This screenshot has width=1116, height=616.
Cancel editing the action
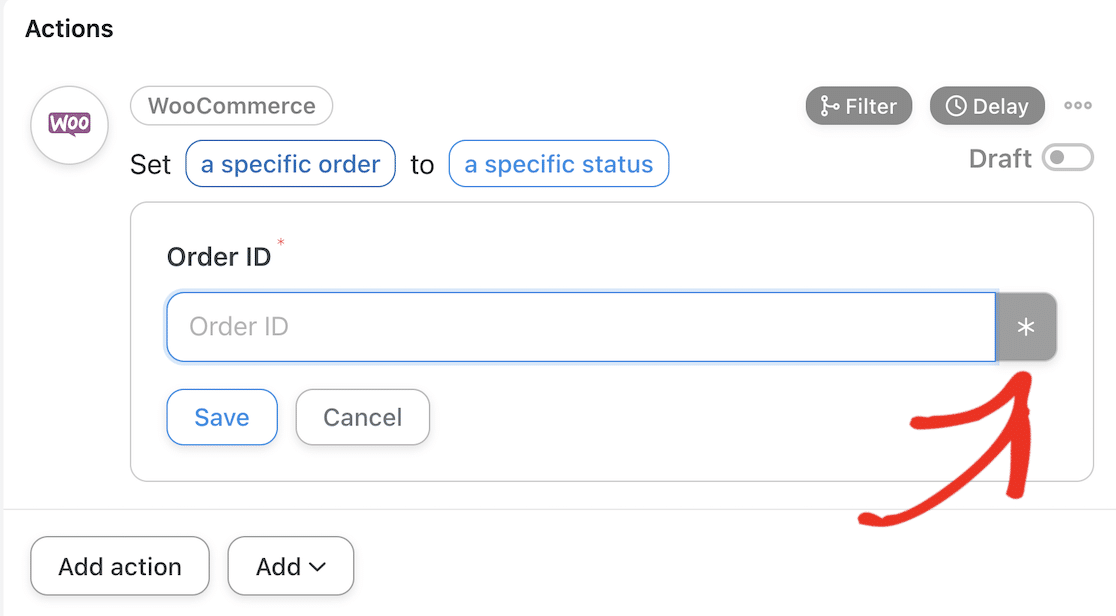click(362, 417)
